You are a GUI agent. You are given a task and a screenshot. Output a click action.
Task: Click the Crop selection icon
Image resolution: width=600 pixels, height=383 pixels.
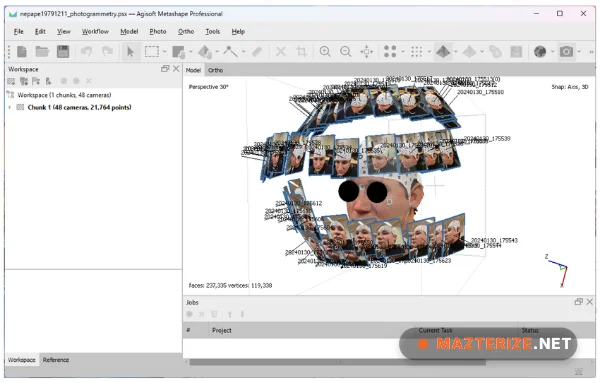(302, 51)
